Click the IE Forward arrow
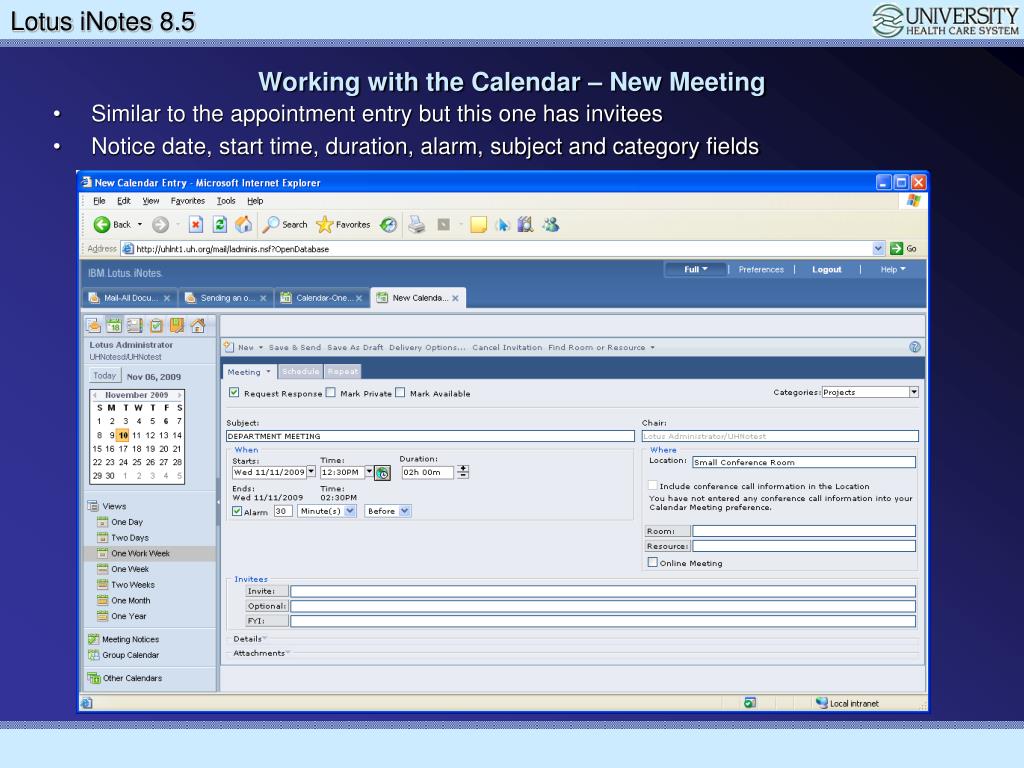 click(x=160, y=225)
